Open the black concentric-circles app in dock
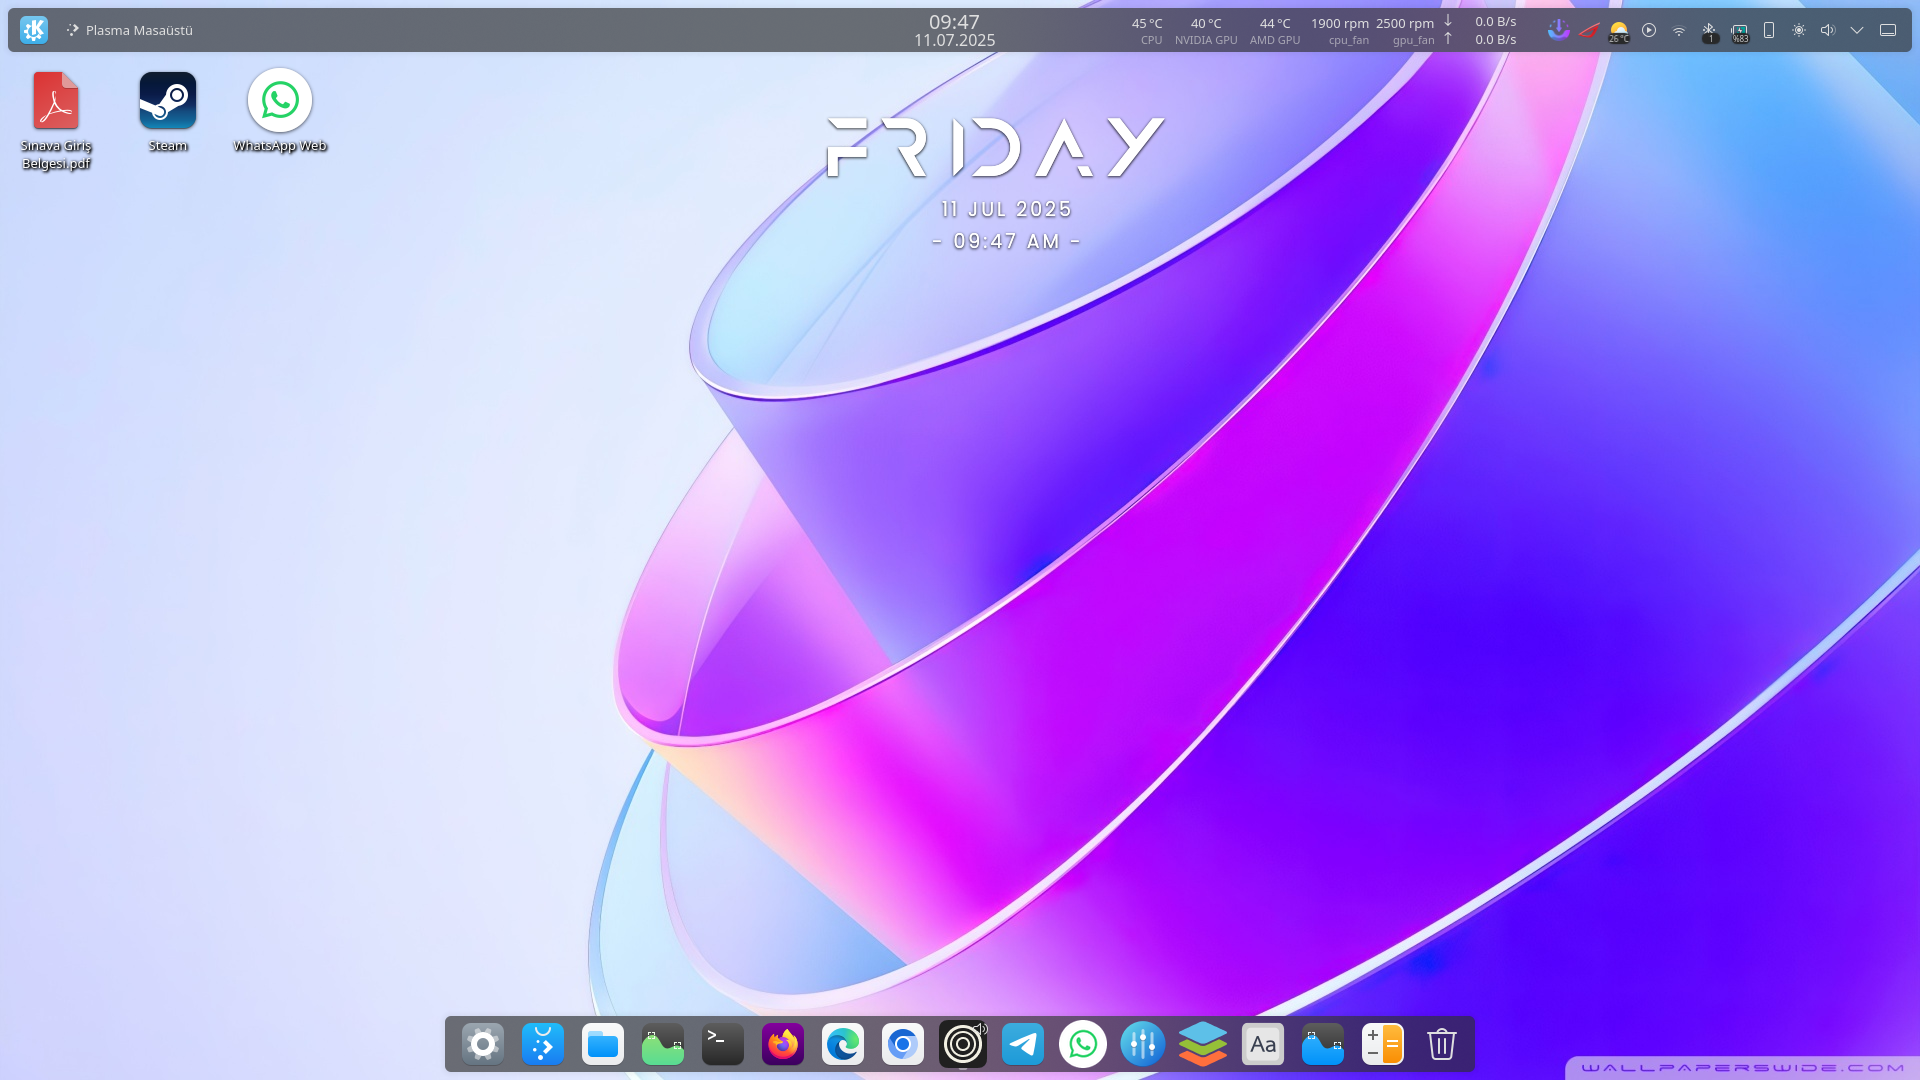 [x=963, y=1044]
